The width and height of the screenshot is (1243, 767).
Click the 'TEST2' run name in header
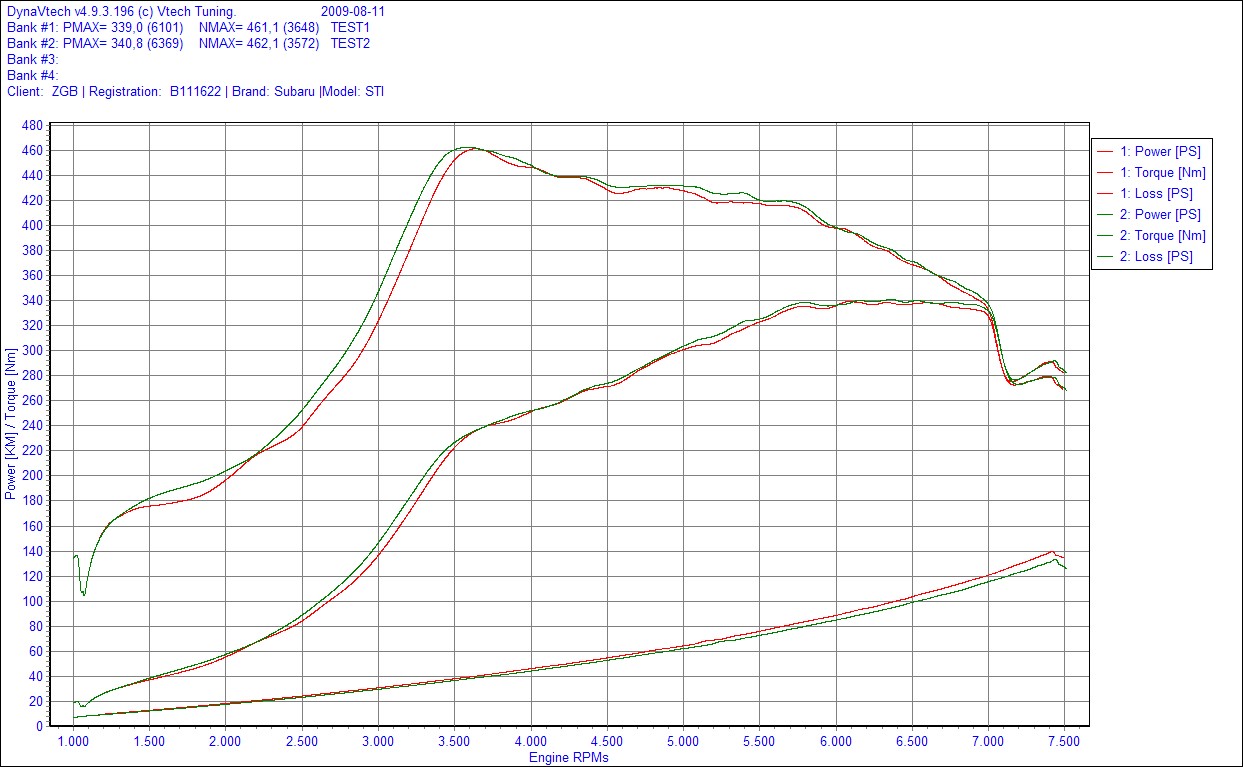coord(350,44)
